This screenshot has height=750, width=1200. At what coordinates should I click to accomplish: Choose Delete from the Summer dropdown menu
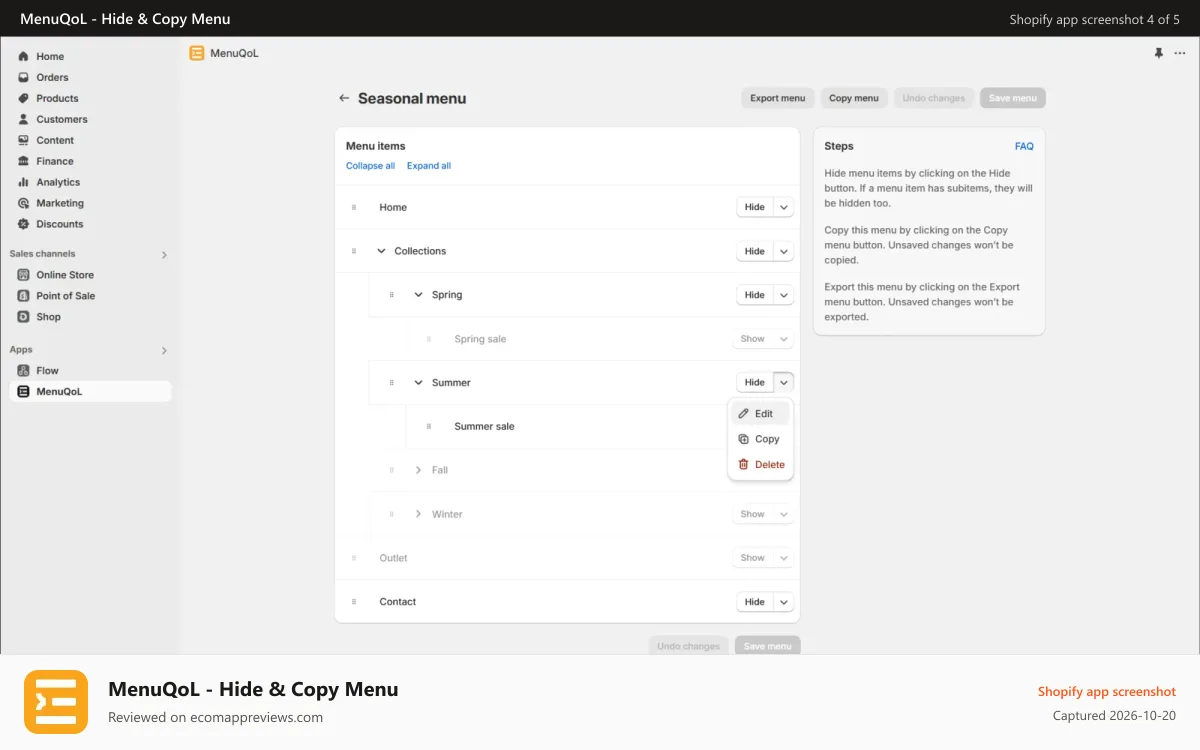[x=760, y=465]
